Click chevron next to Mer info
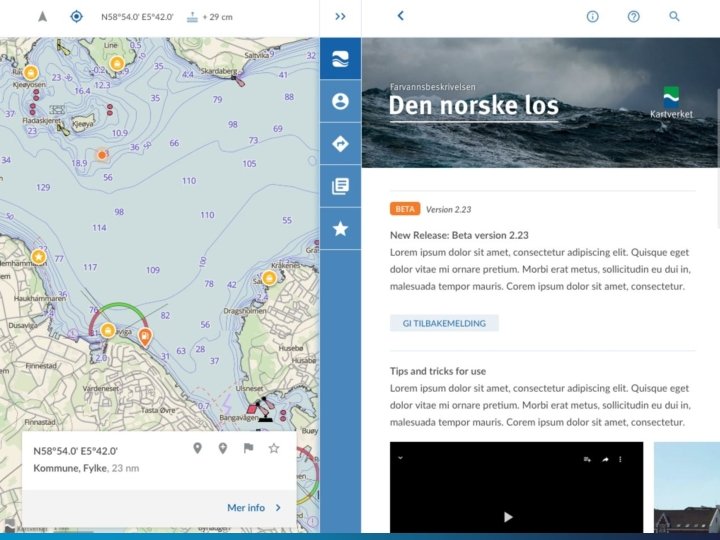The width and height of the screenshot is (720, 540). pos(278,507)
